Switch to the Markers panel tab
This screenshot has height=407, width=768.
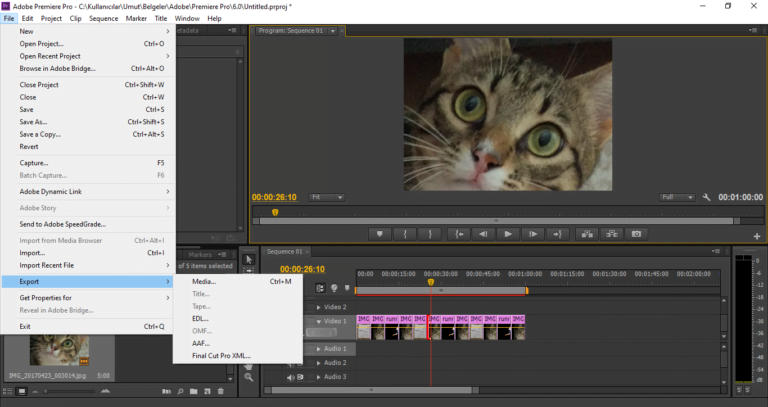point(200,255)
